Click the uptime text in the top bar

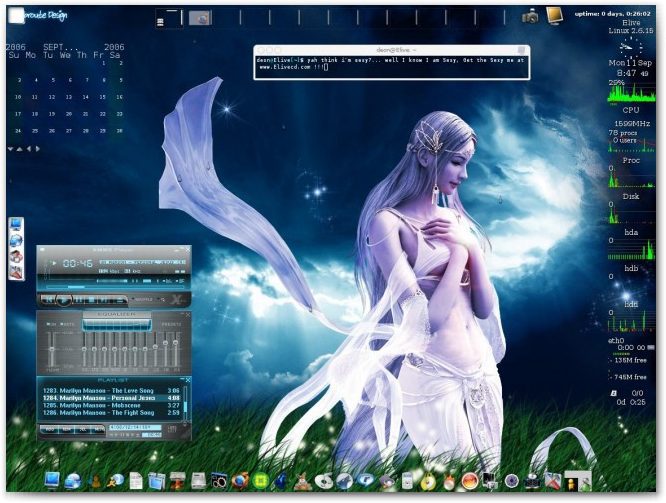click(612, 14)
